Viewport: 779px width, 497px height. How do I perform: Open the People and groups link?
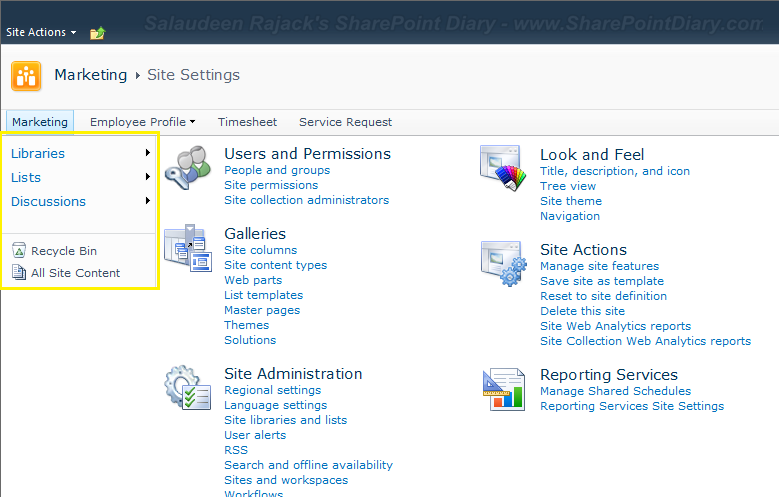(277, 170)
